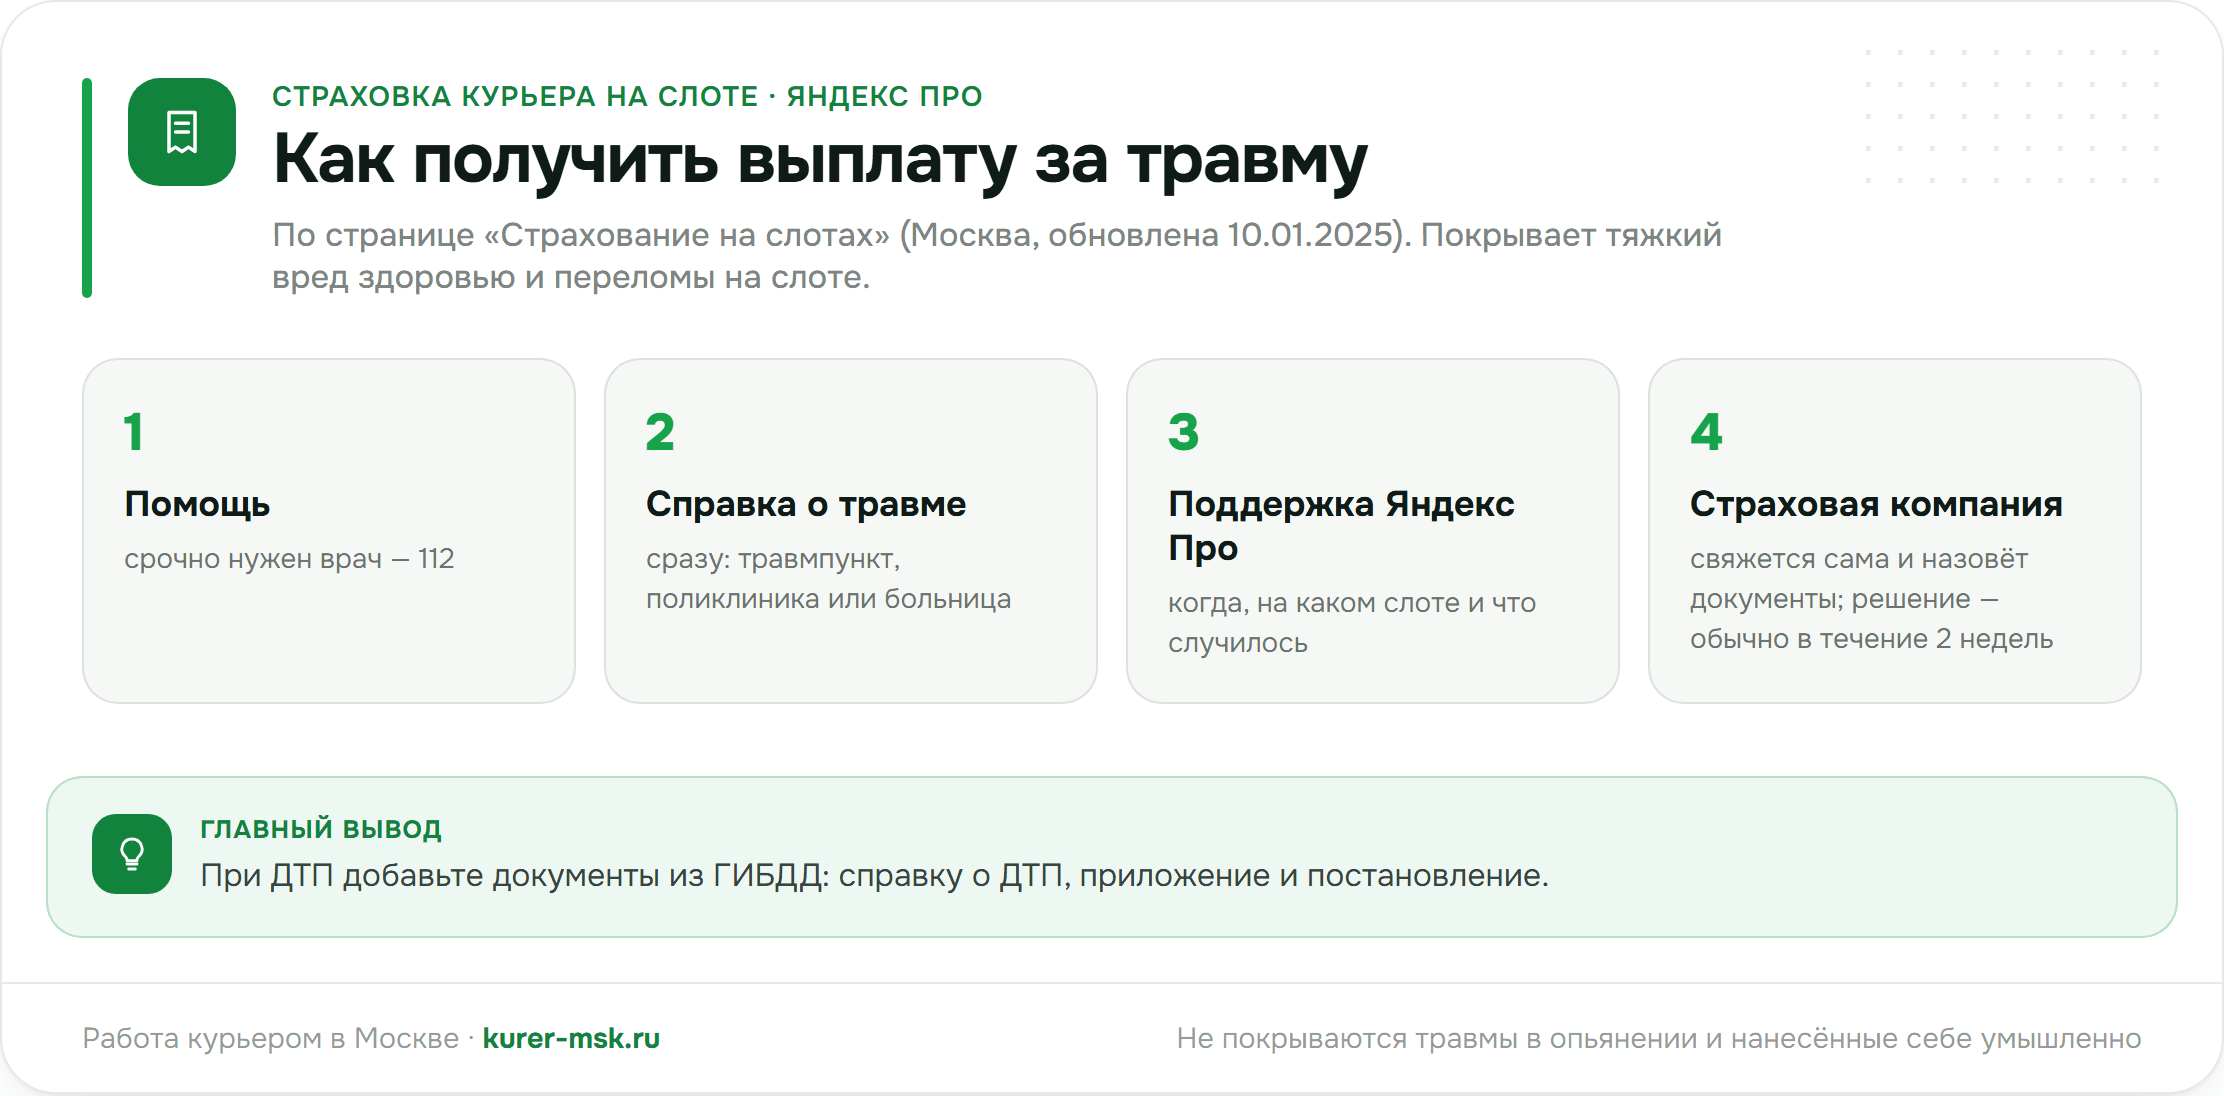Select the card titled 'Справка о травме'
Viewport: 2224px width, 1096px height.
pos(851,531)
